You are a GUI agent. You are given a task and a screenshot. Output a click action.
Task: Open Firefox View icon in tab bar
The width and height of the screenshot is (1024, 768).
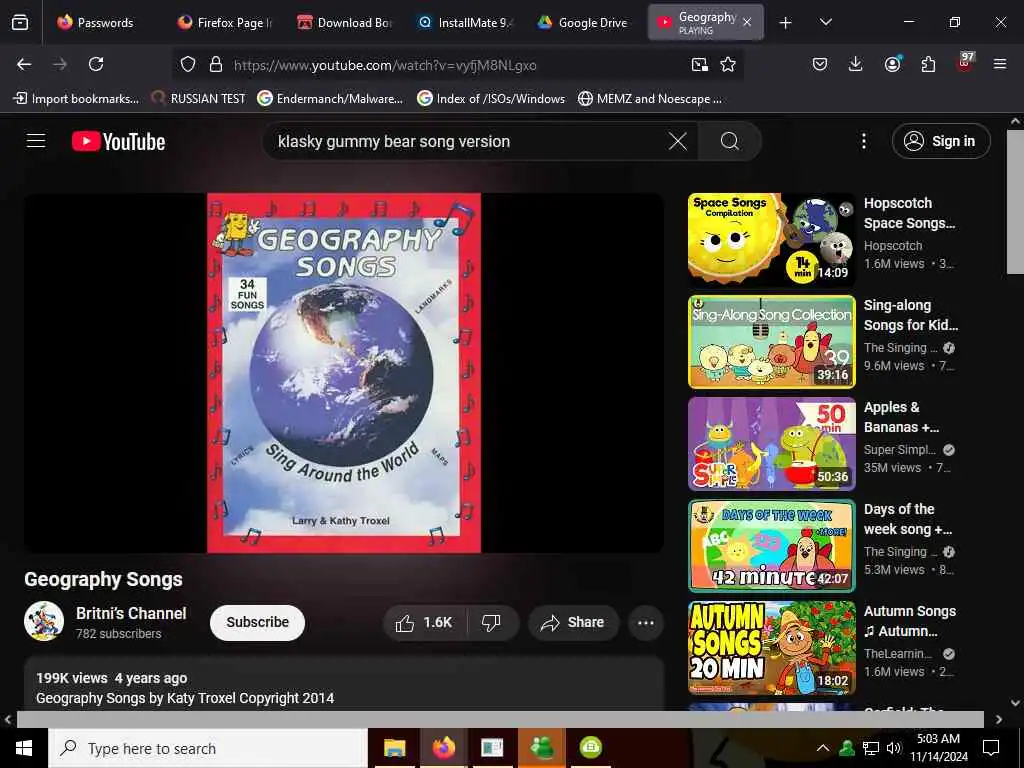pyautogui.click(x=20, y=23)
